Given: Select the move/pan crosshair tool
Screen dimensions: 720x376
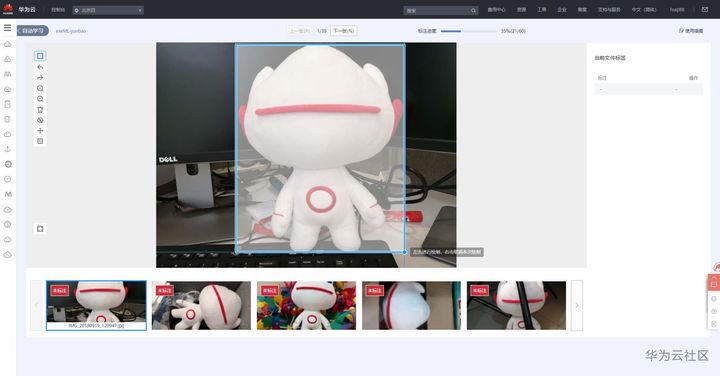Looking at the screenshot, I should tap(40, 130).
